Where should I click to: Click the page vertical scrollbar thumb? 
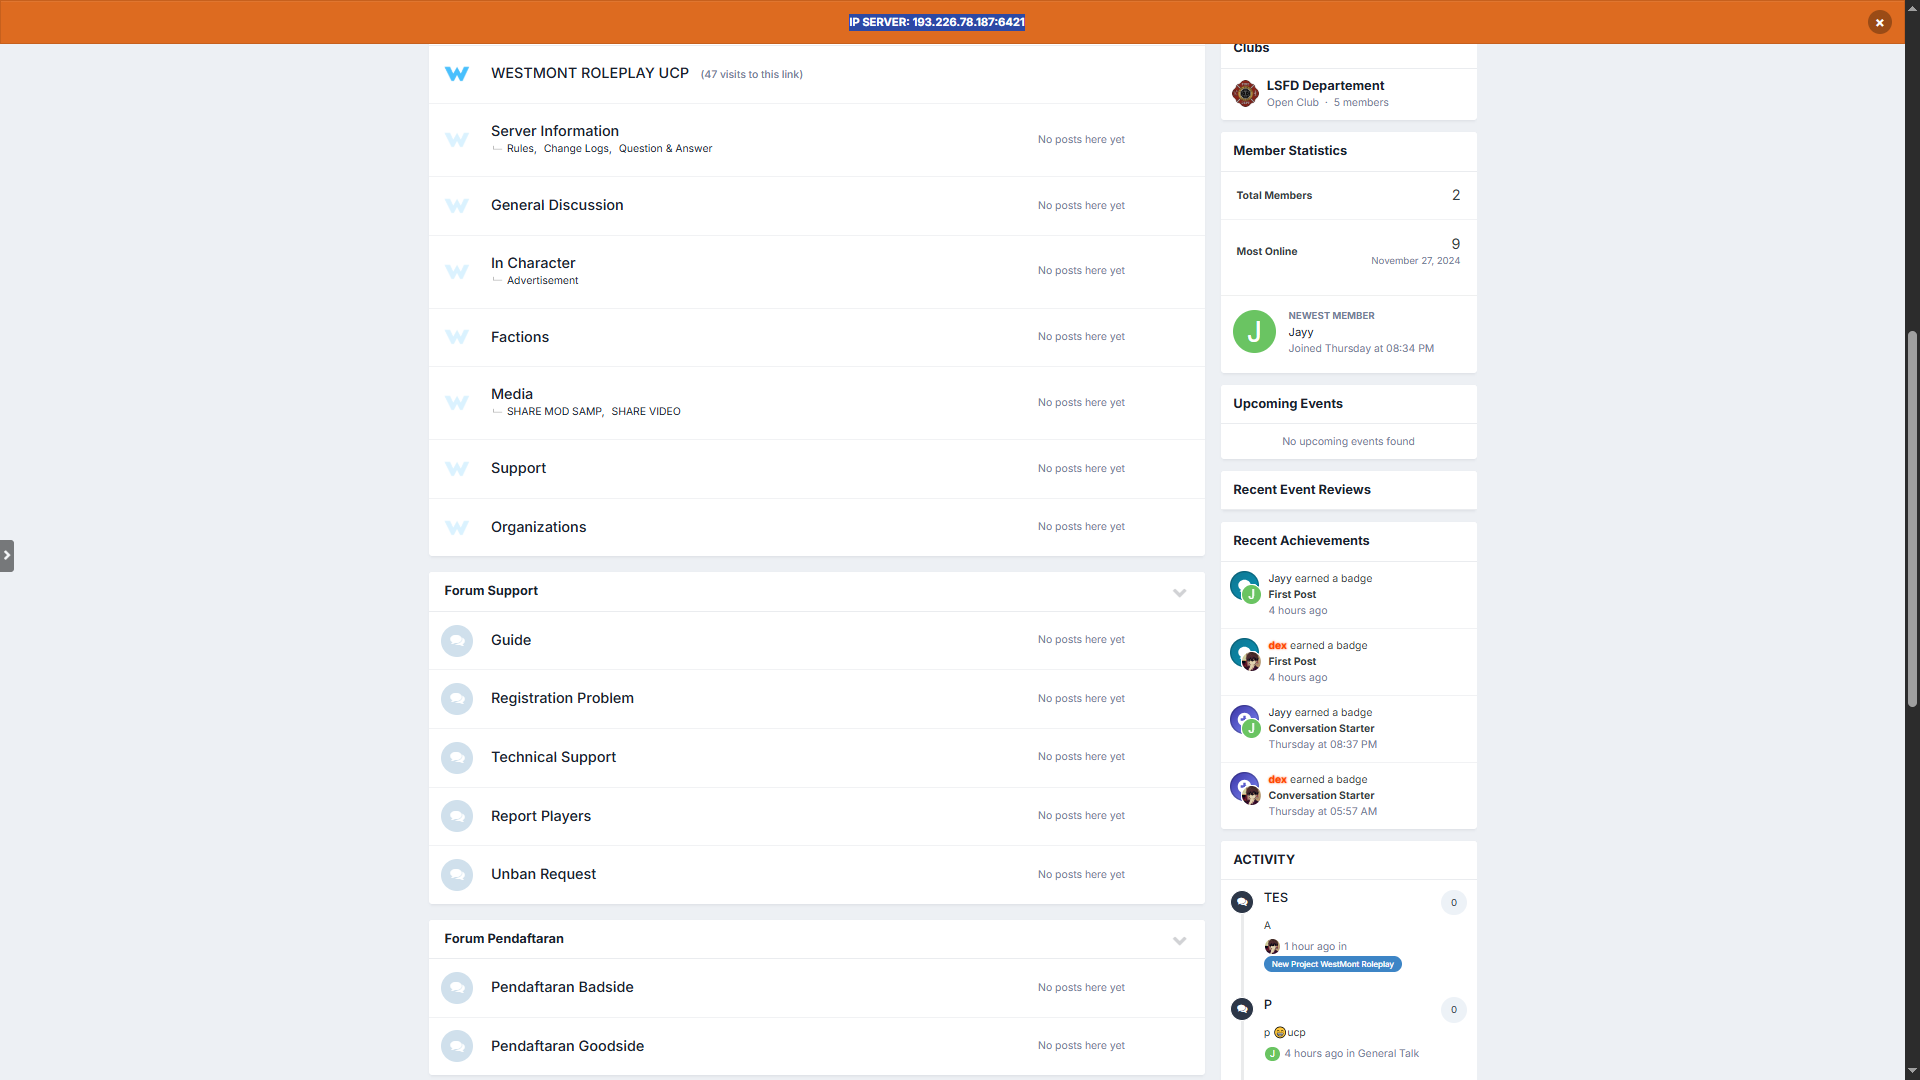click(x=1912, y=520)
